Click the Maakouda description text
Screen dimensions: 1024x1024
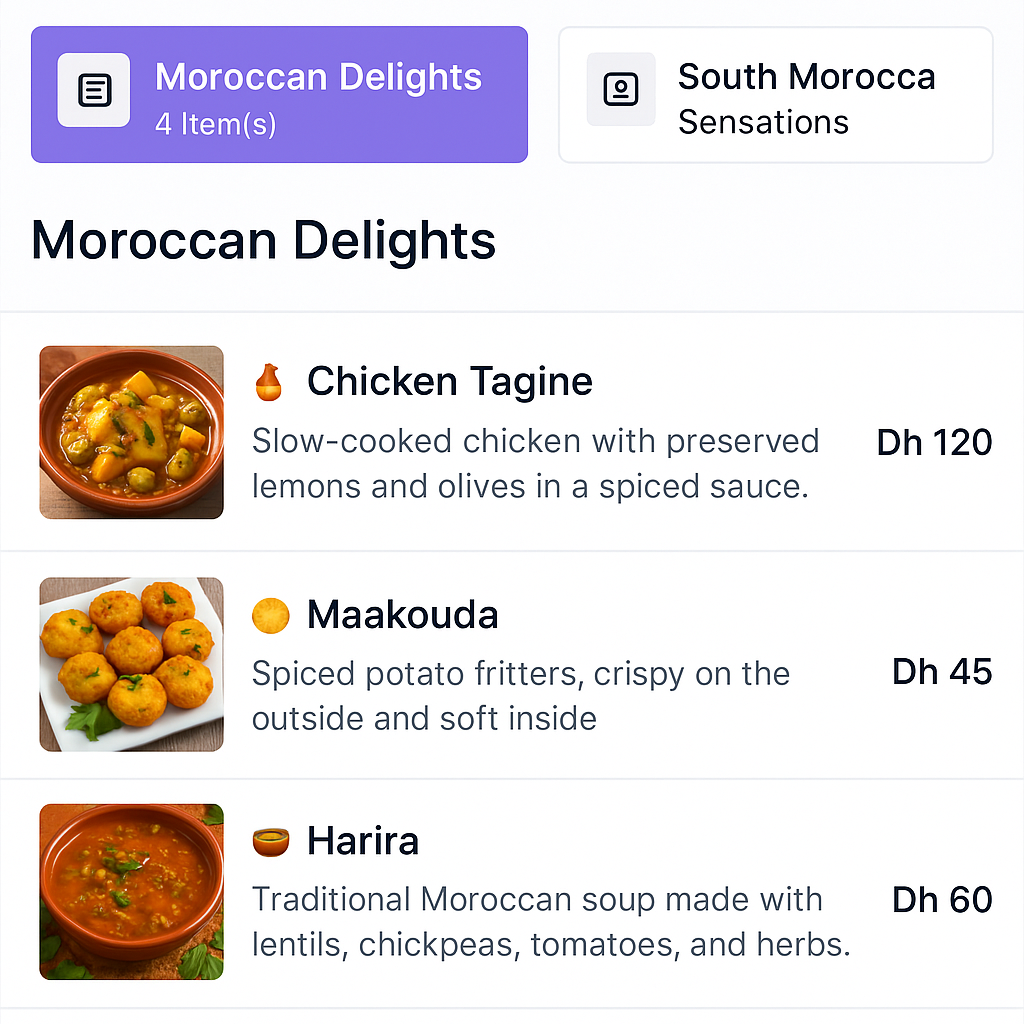coord(520,695)
